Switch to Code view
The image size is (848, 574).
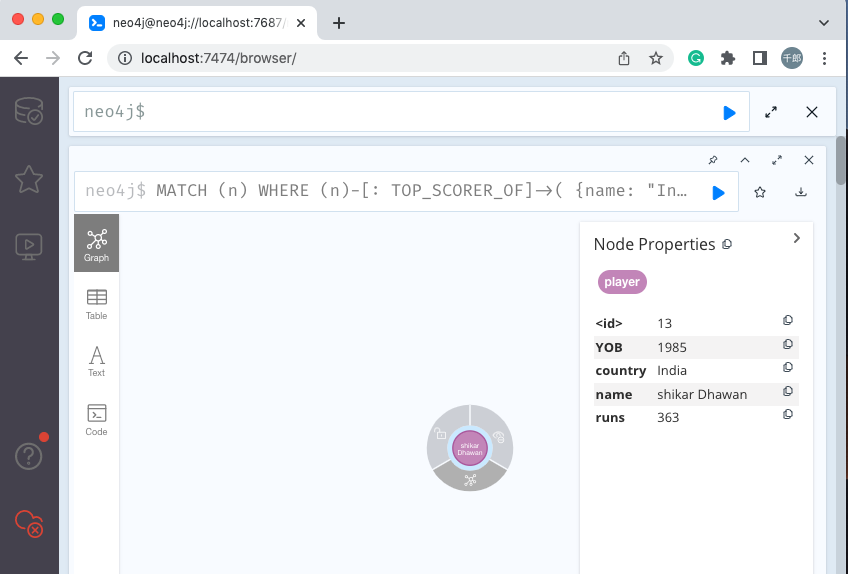coord(96,420)
